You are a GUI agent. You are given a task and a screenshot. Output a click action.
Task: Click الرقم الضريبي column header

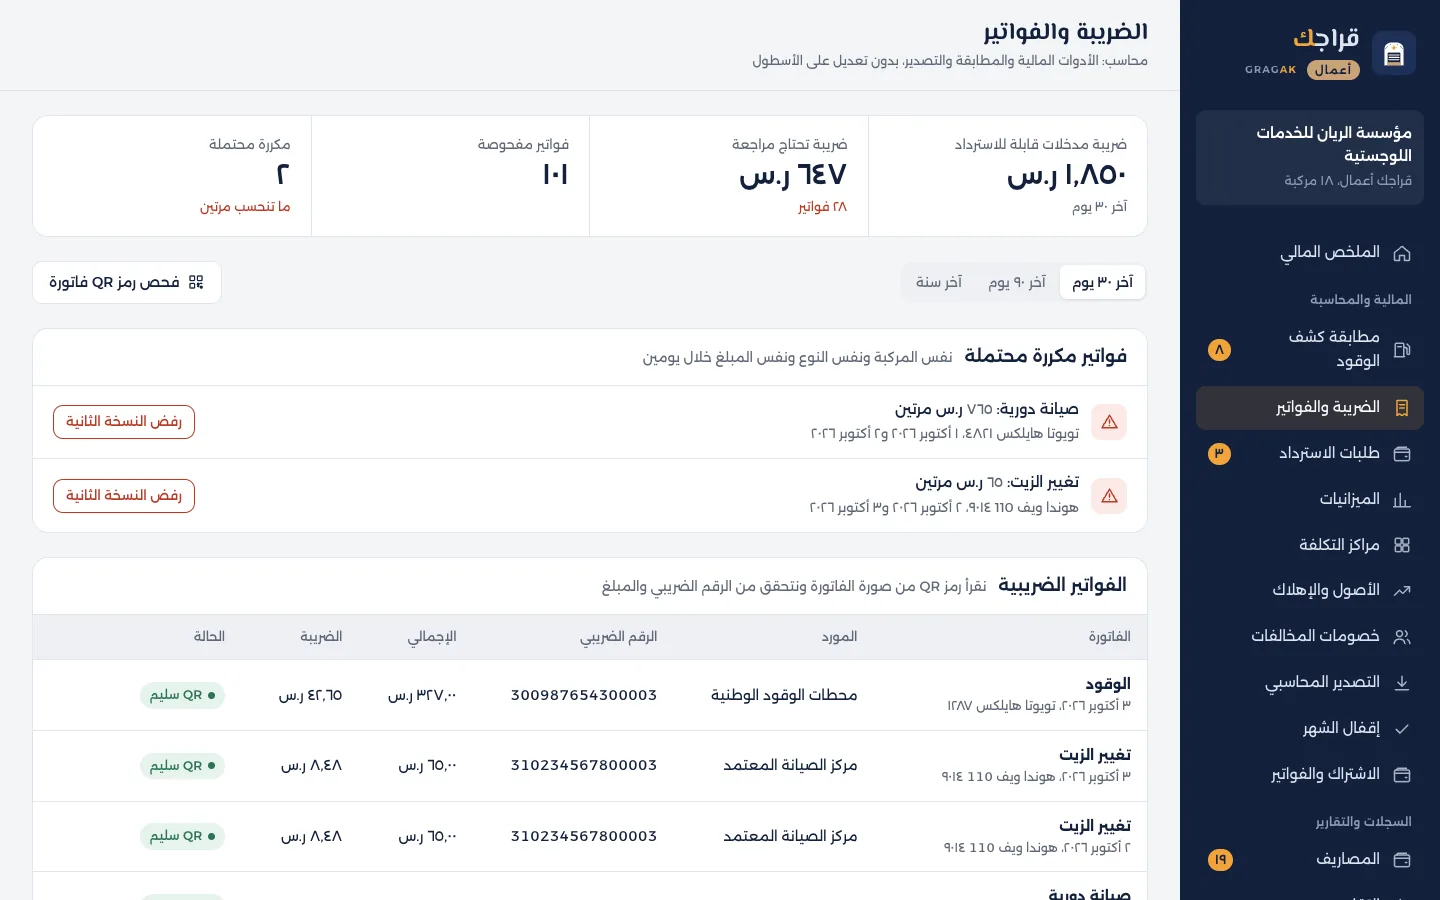619,637
